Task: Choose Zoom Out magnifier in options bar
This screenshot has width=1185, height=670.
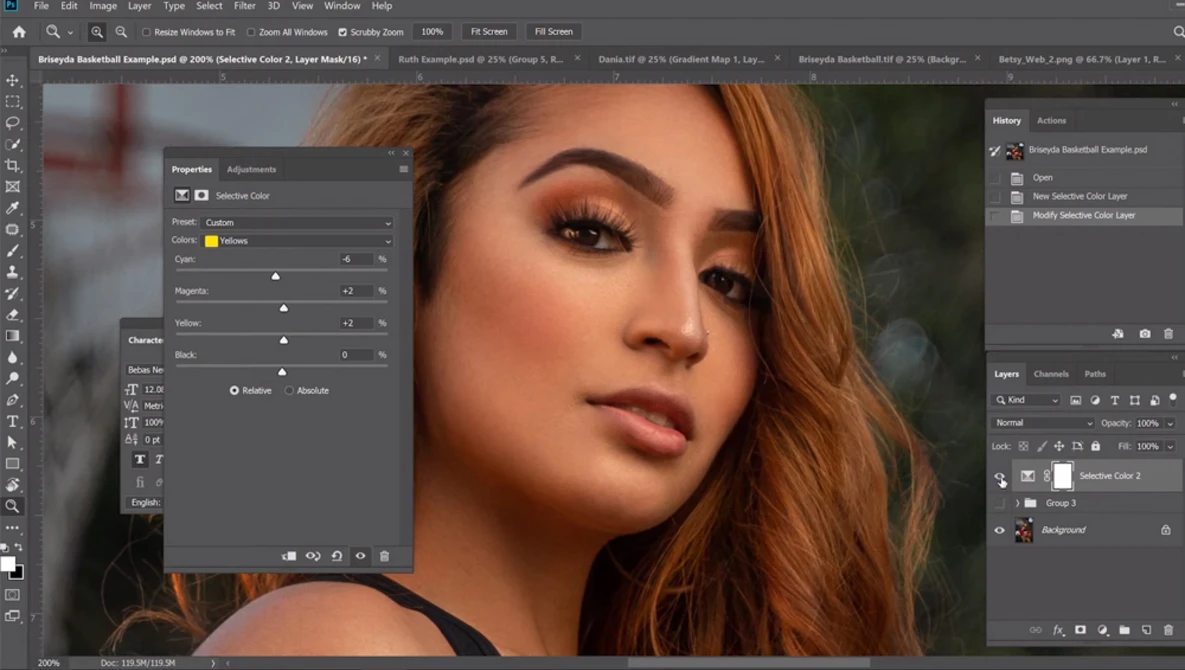Action: (x=121, y=32)
